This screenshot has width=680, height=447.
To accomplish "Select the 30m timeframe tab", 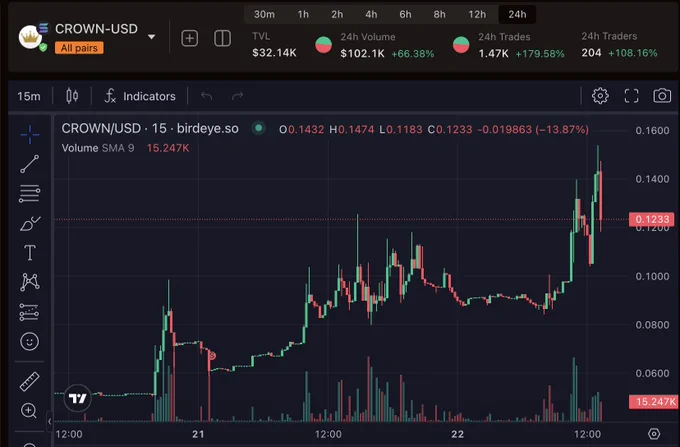I will pos(264,14).
